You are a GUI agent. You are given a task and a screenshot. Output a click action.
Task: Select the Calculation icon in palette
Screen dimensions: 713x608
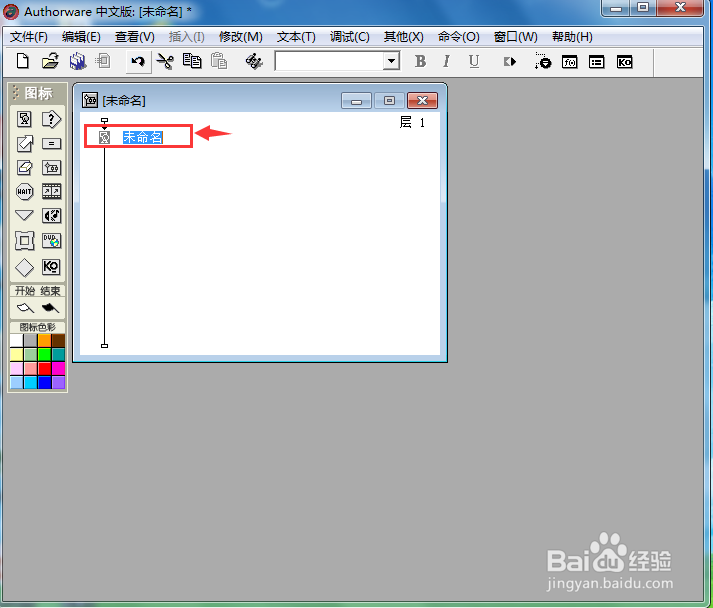tap(51, 144)
